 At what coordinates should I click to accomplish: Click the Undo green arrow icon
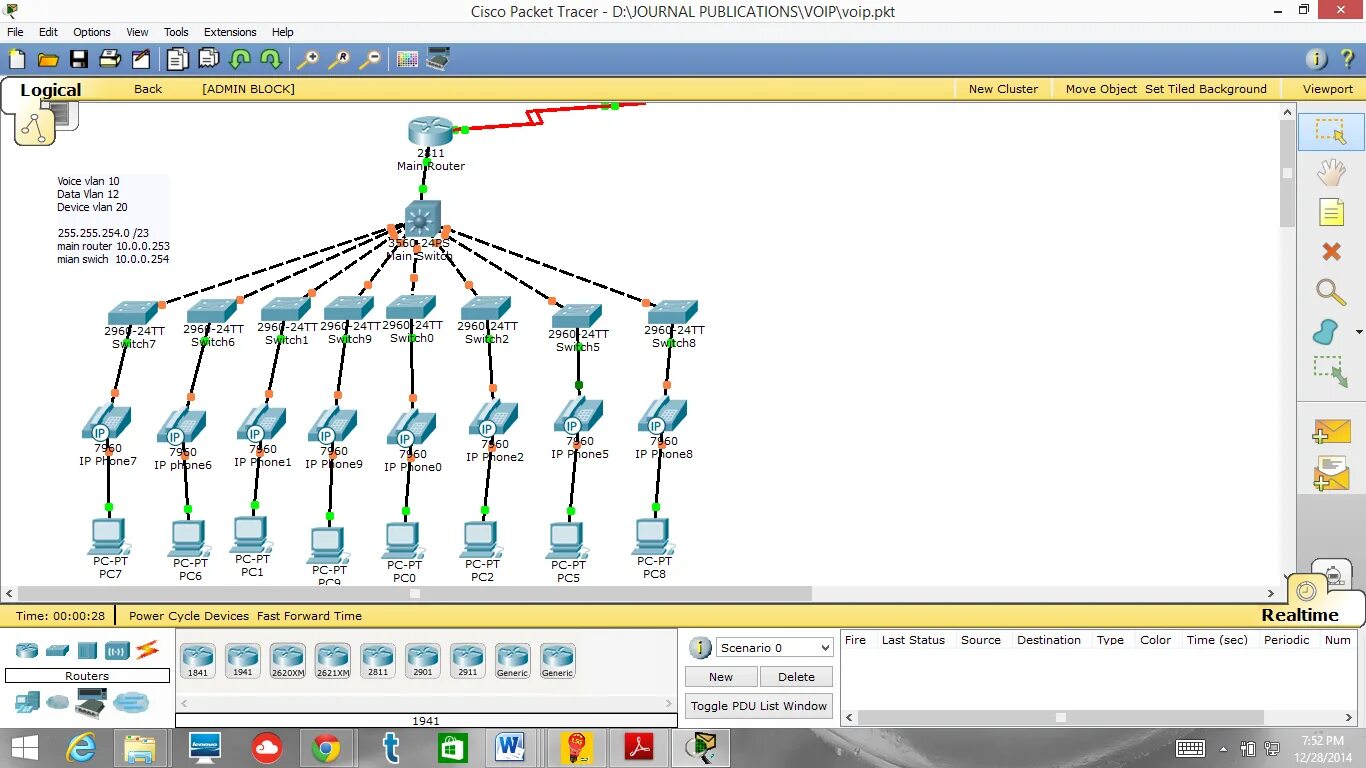click(239, 59)
